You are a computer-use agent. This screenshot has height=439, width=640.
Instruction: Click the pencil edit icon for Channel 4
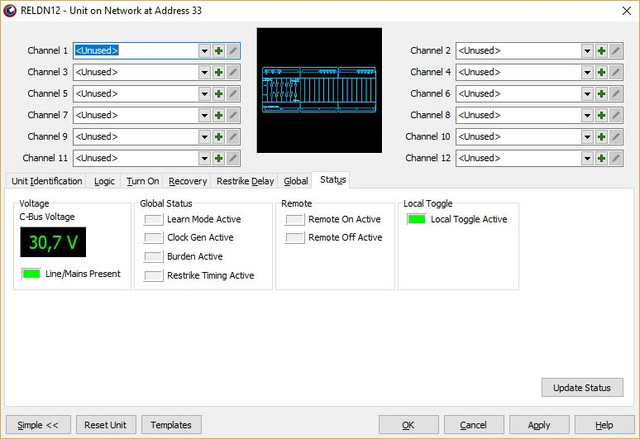tap(616, 72)
